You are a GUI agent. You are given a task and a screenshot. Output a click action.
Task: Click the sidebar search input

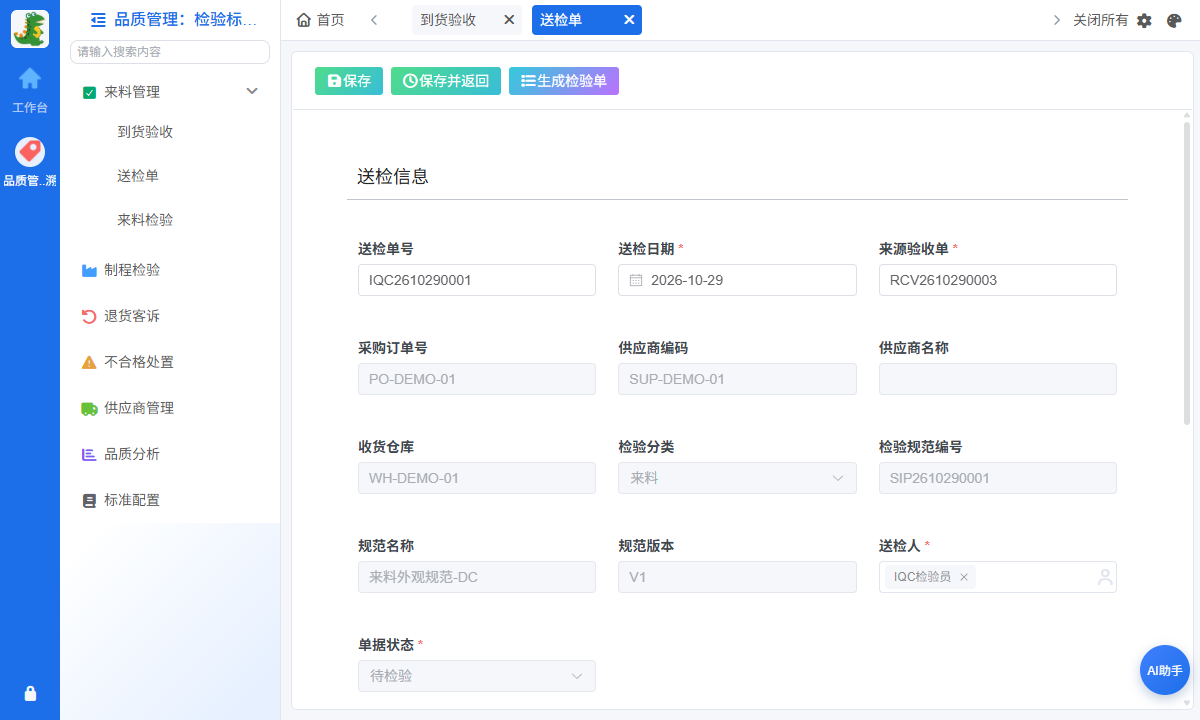(x=170, y=51)
